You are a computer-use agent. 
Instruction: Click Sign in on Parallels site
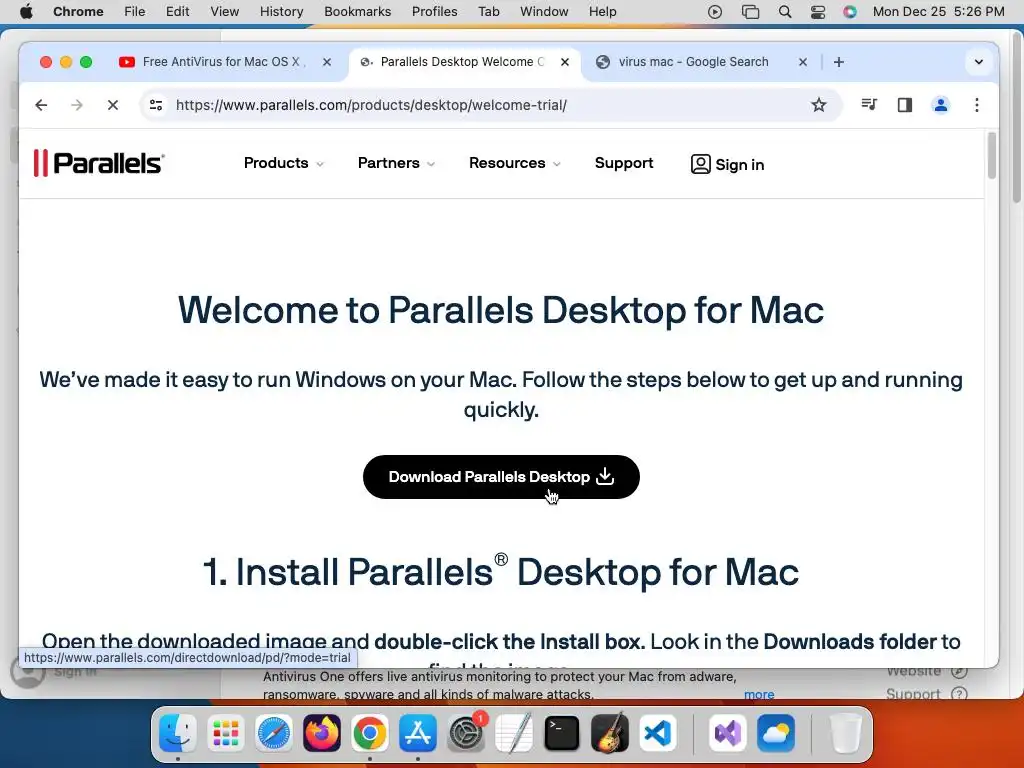(727, 165)
